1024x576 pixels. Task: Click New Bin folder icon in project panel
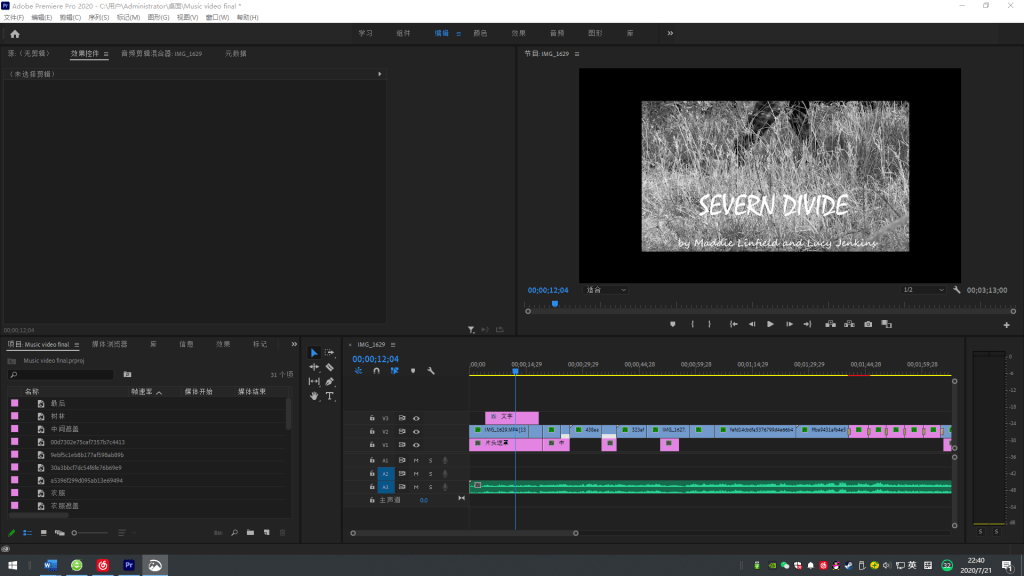[x=250, y=533]
